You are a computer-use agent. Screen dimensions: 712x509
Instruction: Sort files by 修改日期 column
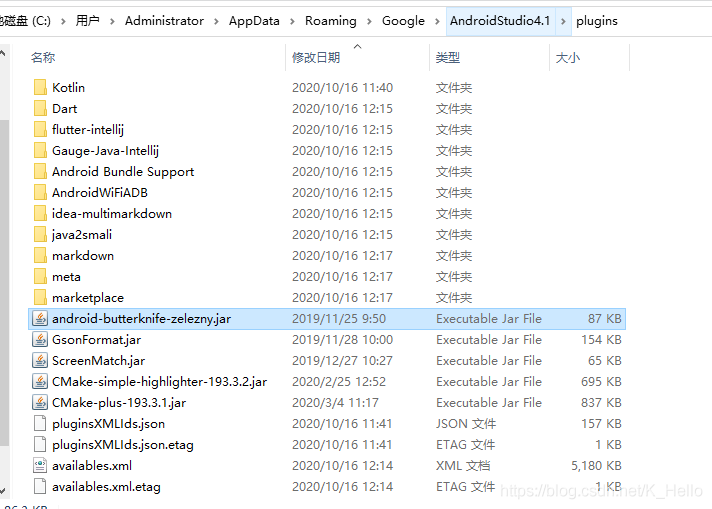coord(316,58)
